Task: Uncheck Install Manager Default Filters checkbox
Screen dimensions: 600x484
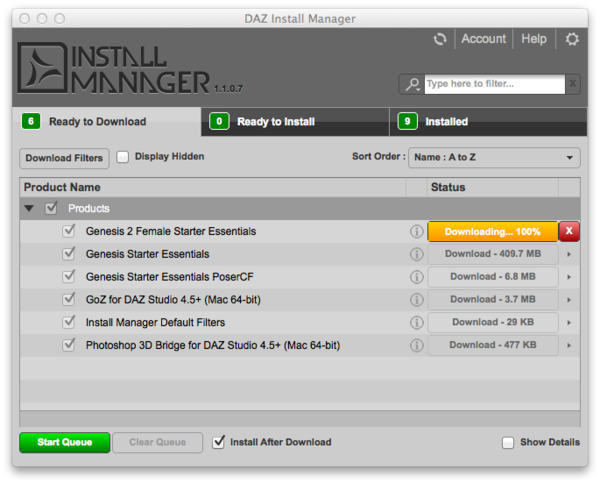Action: pos(68,322)
